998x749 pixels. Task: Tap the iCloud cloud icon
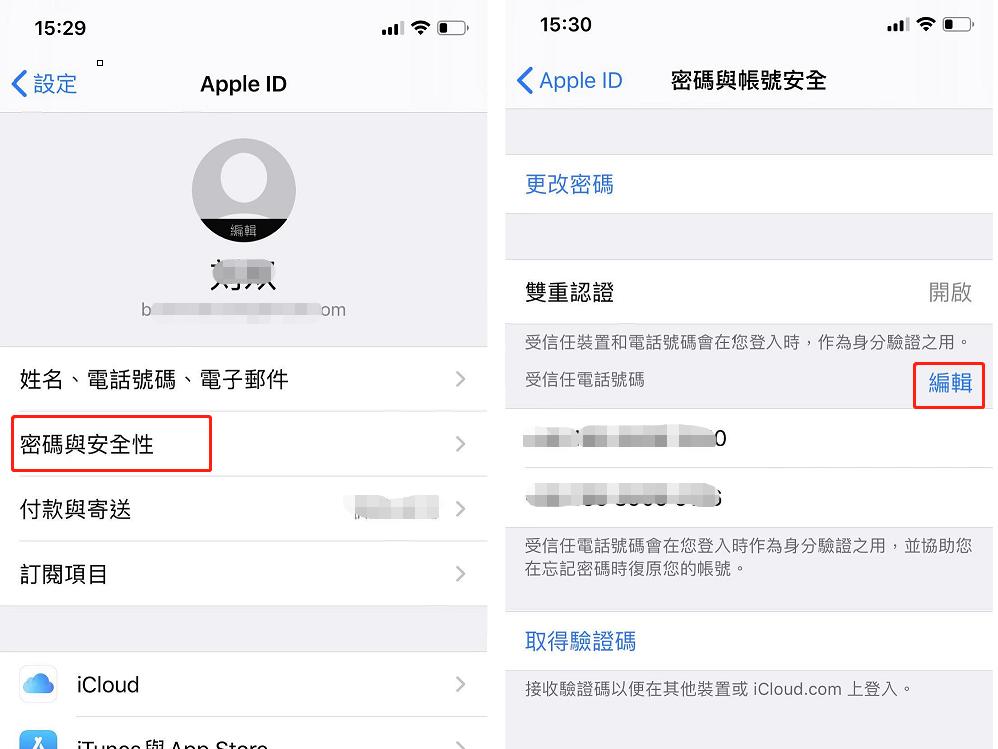38,684
